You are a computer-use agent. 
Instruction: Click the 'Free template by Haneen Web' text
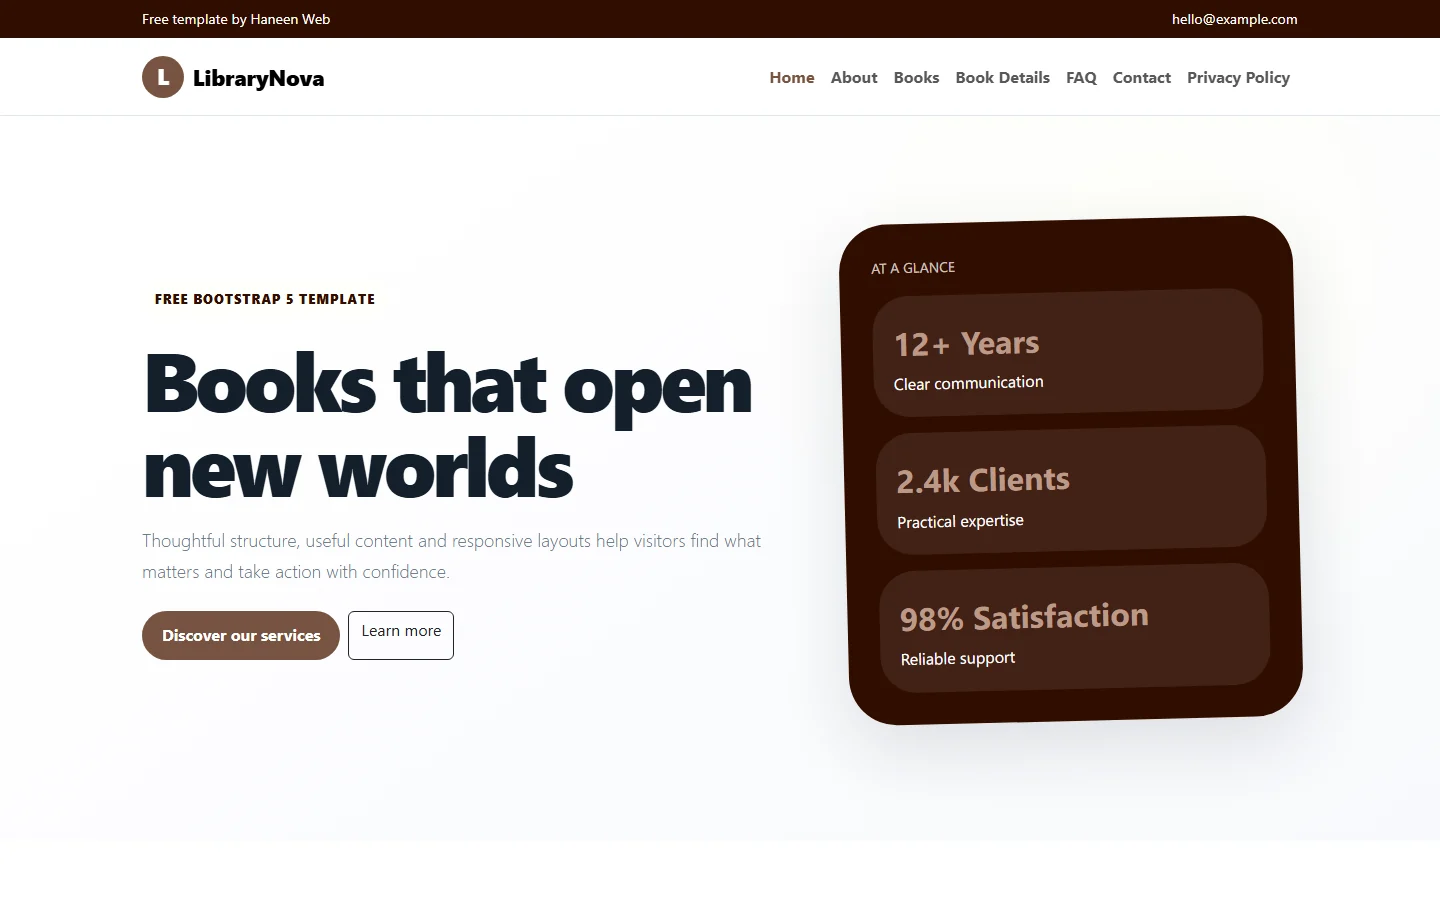point(236,19)
